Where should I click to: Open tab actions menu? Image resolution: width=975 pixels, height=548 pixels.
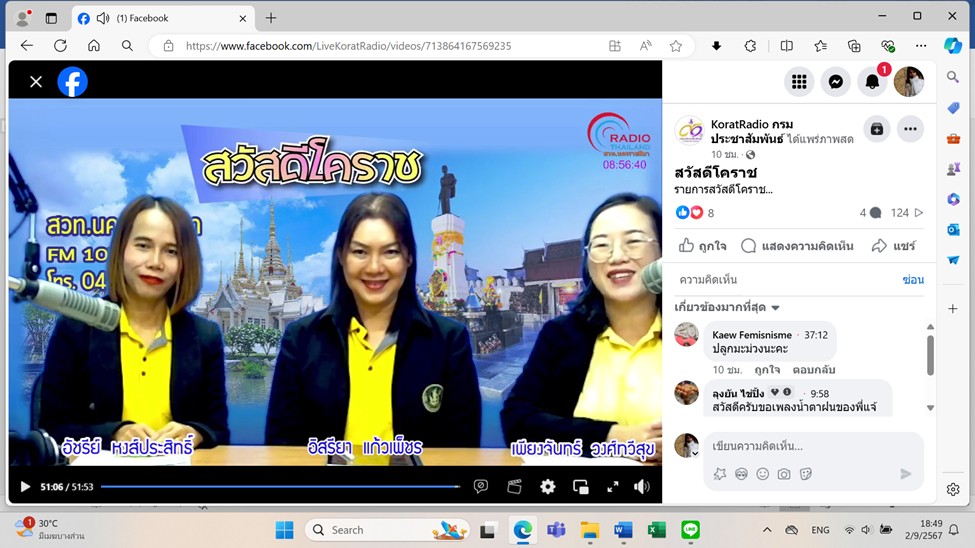(x=51, y=18)
